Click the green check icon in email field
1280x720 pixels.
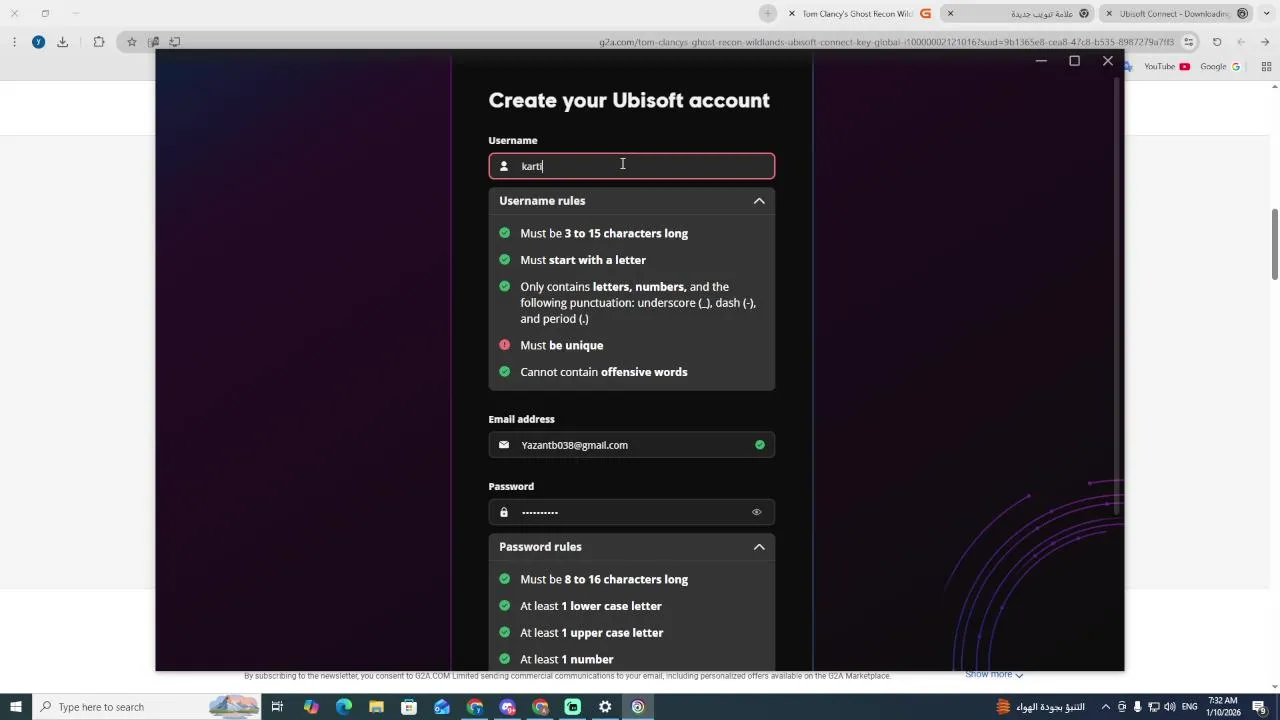(760, 445)
